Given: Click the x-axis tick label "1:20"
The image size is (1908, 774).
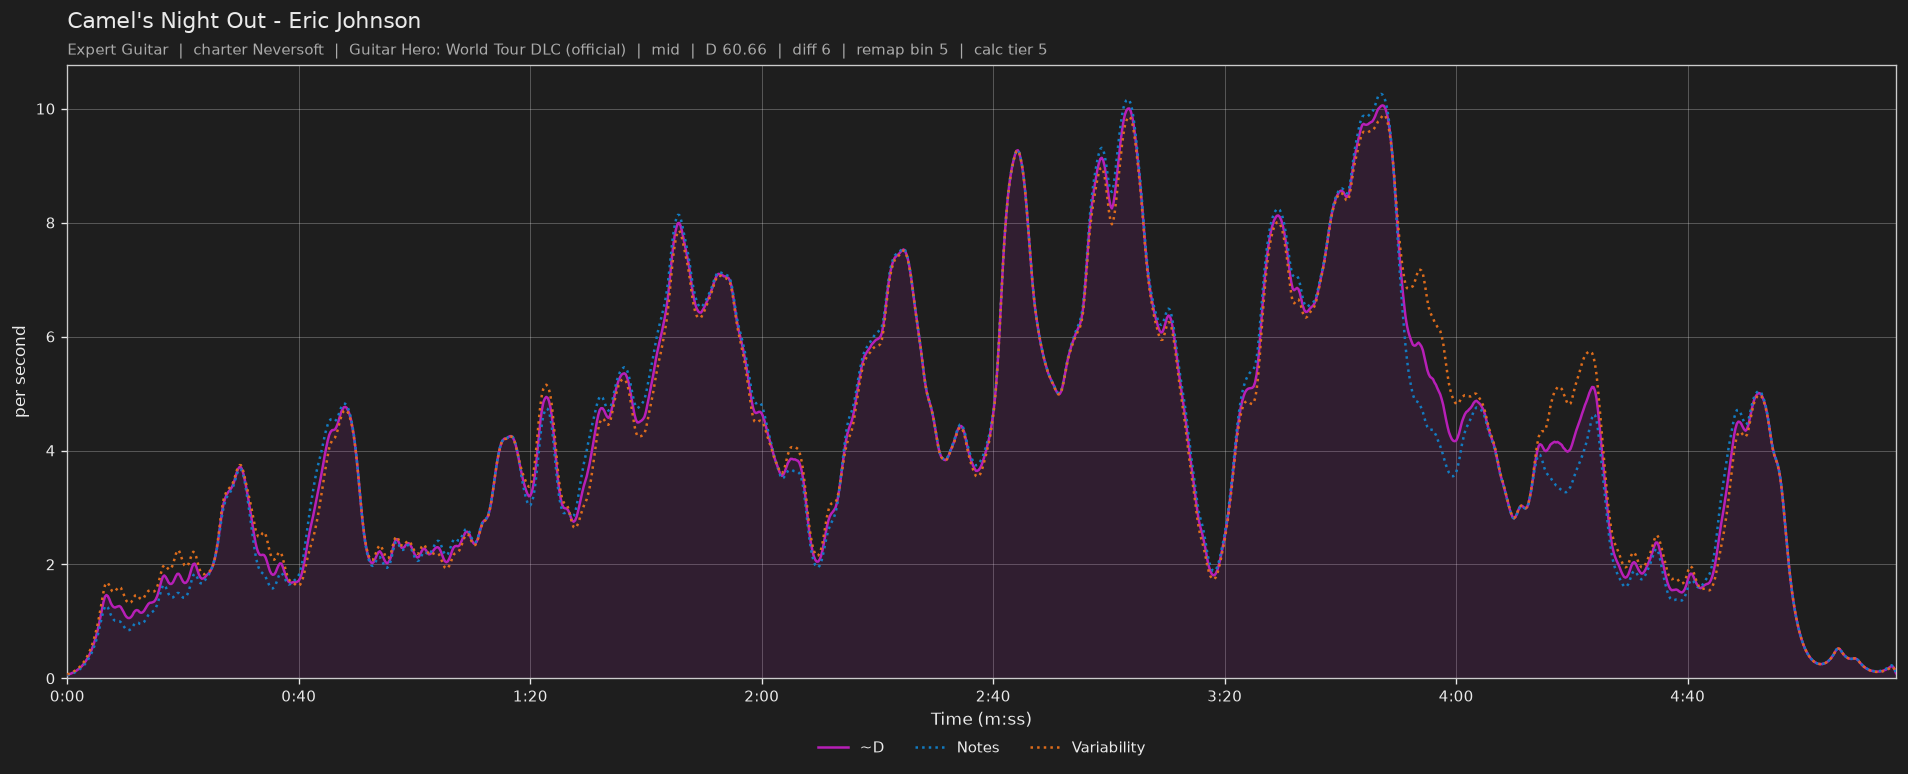Looking at the screenshot, I should click(x=530, y=696).
